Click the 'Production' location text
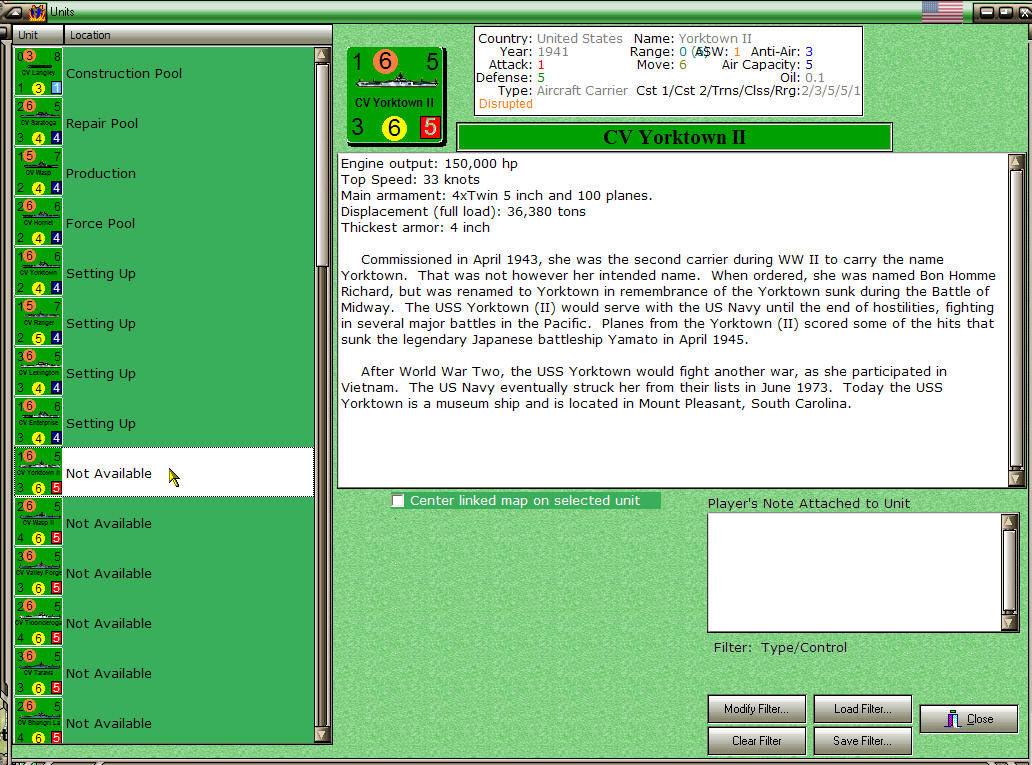 pyautogui.click(x=101, y=173)
